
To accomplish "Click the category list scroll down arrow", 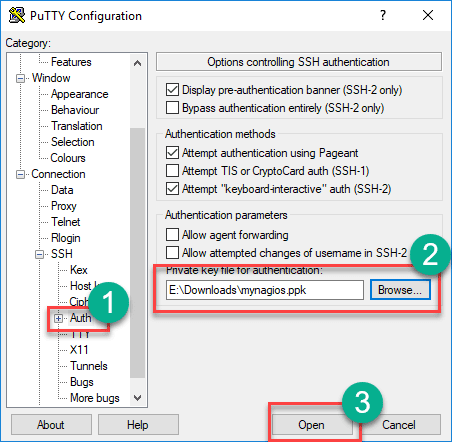I will 137,398.
